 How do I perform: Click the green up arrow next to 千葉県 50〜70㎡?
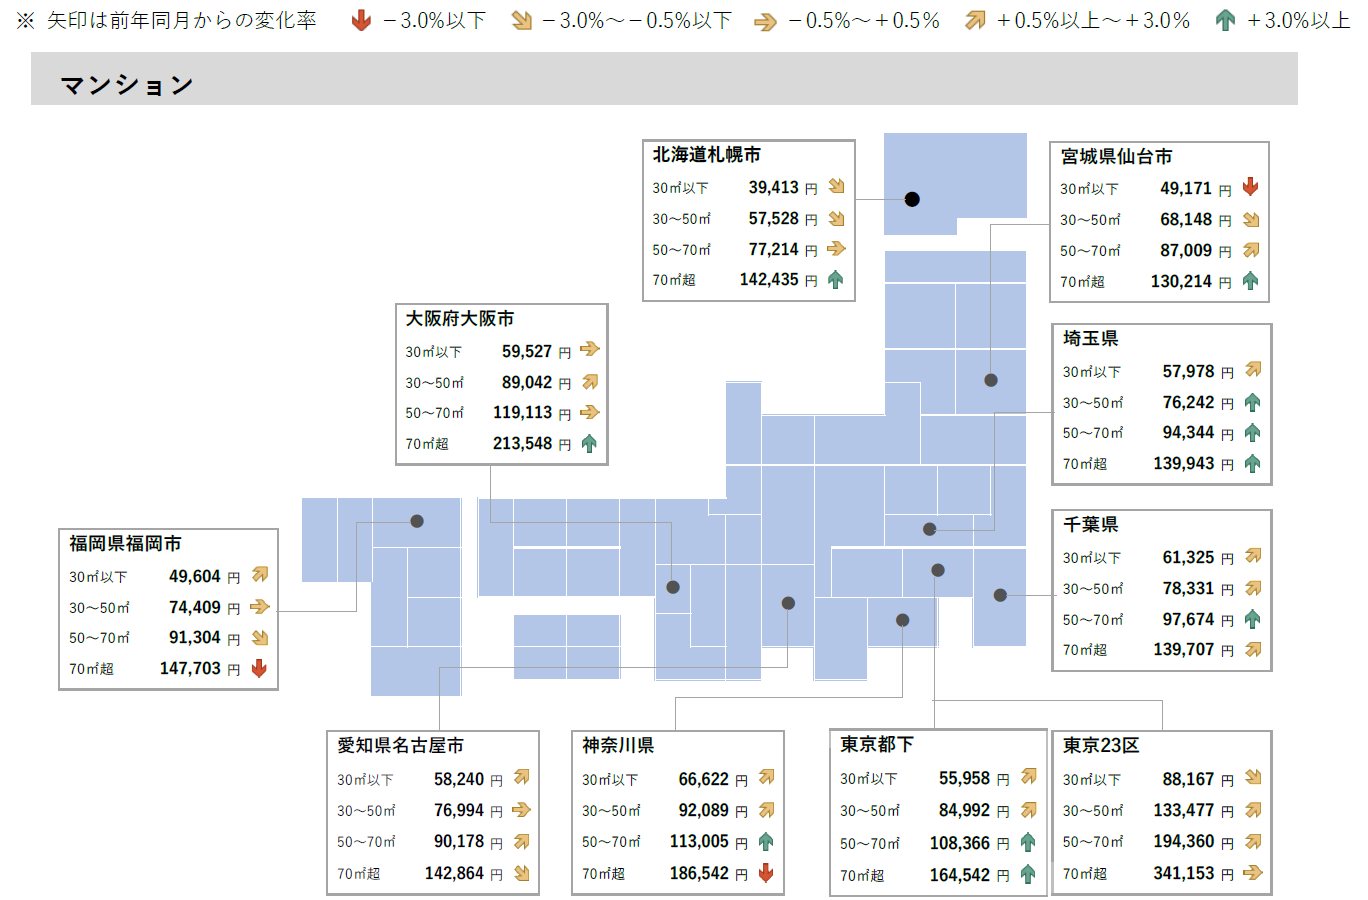(x=1251, y=619)
